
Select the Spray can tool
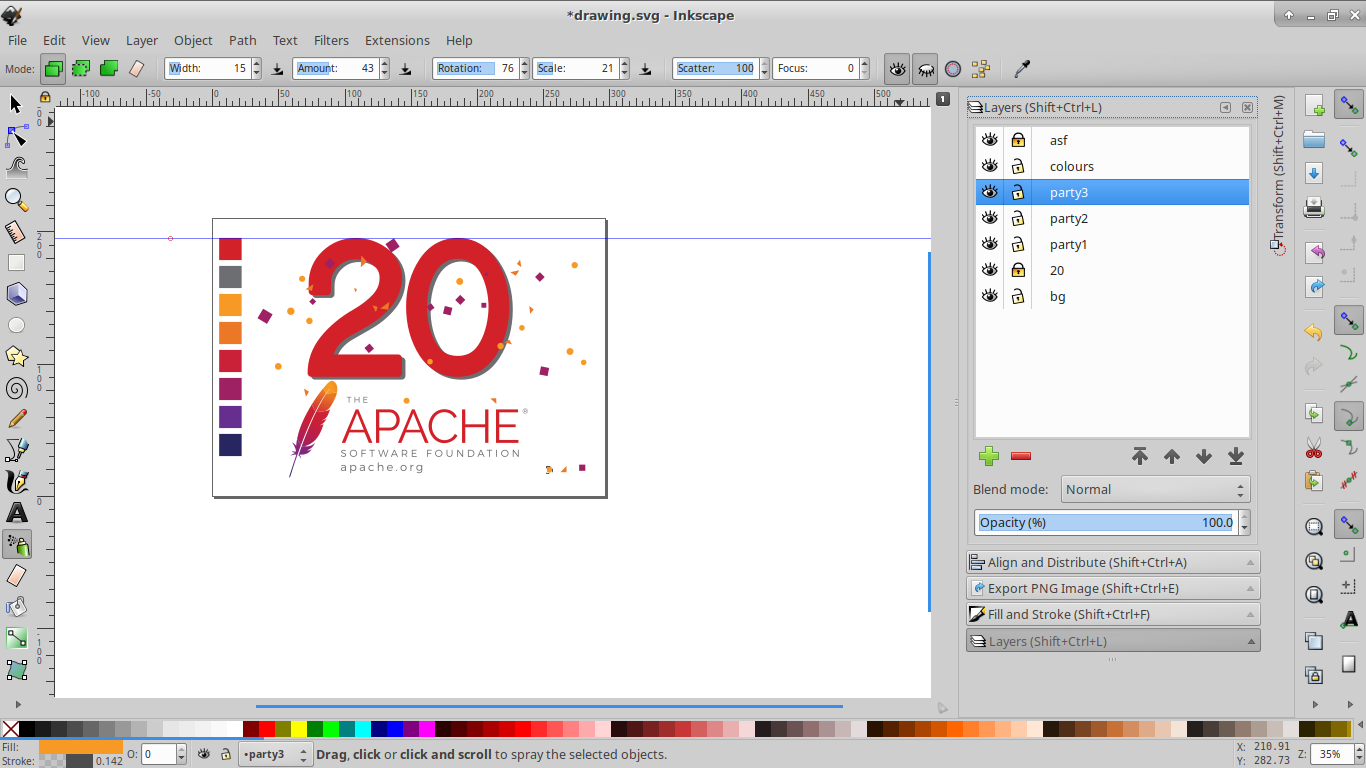(x=16, y=544)
